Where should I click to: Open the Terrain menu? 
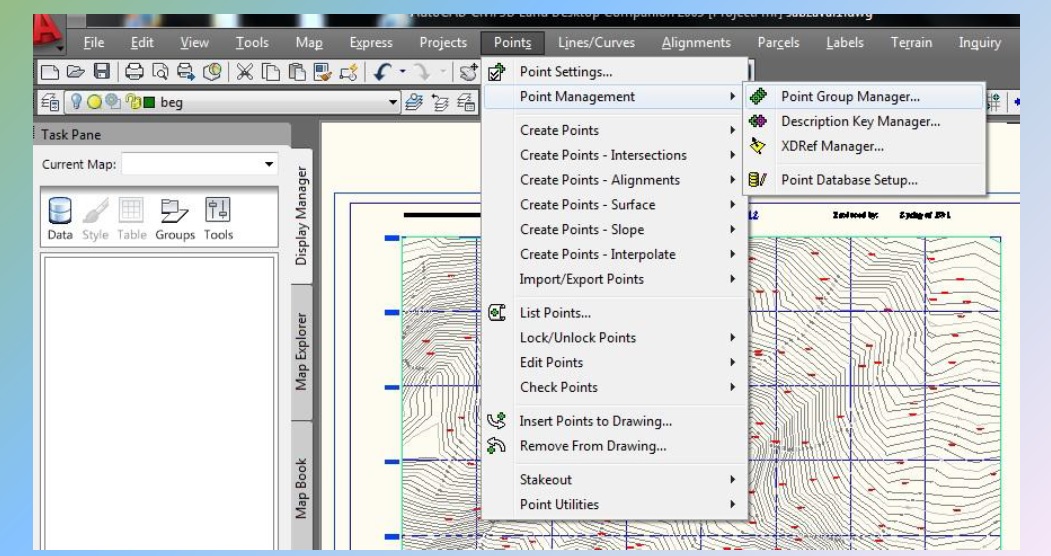[911, 42]
